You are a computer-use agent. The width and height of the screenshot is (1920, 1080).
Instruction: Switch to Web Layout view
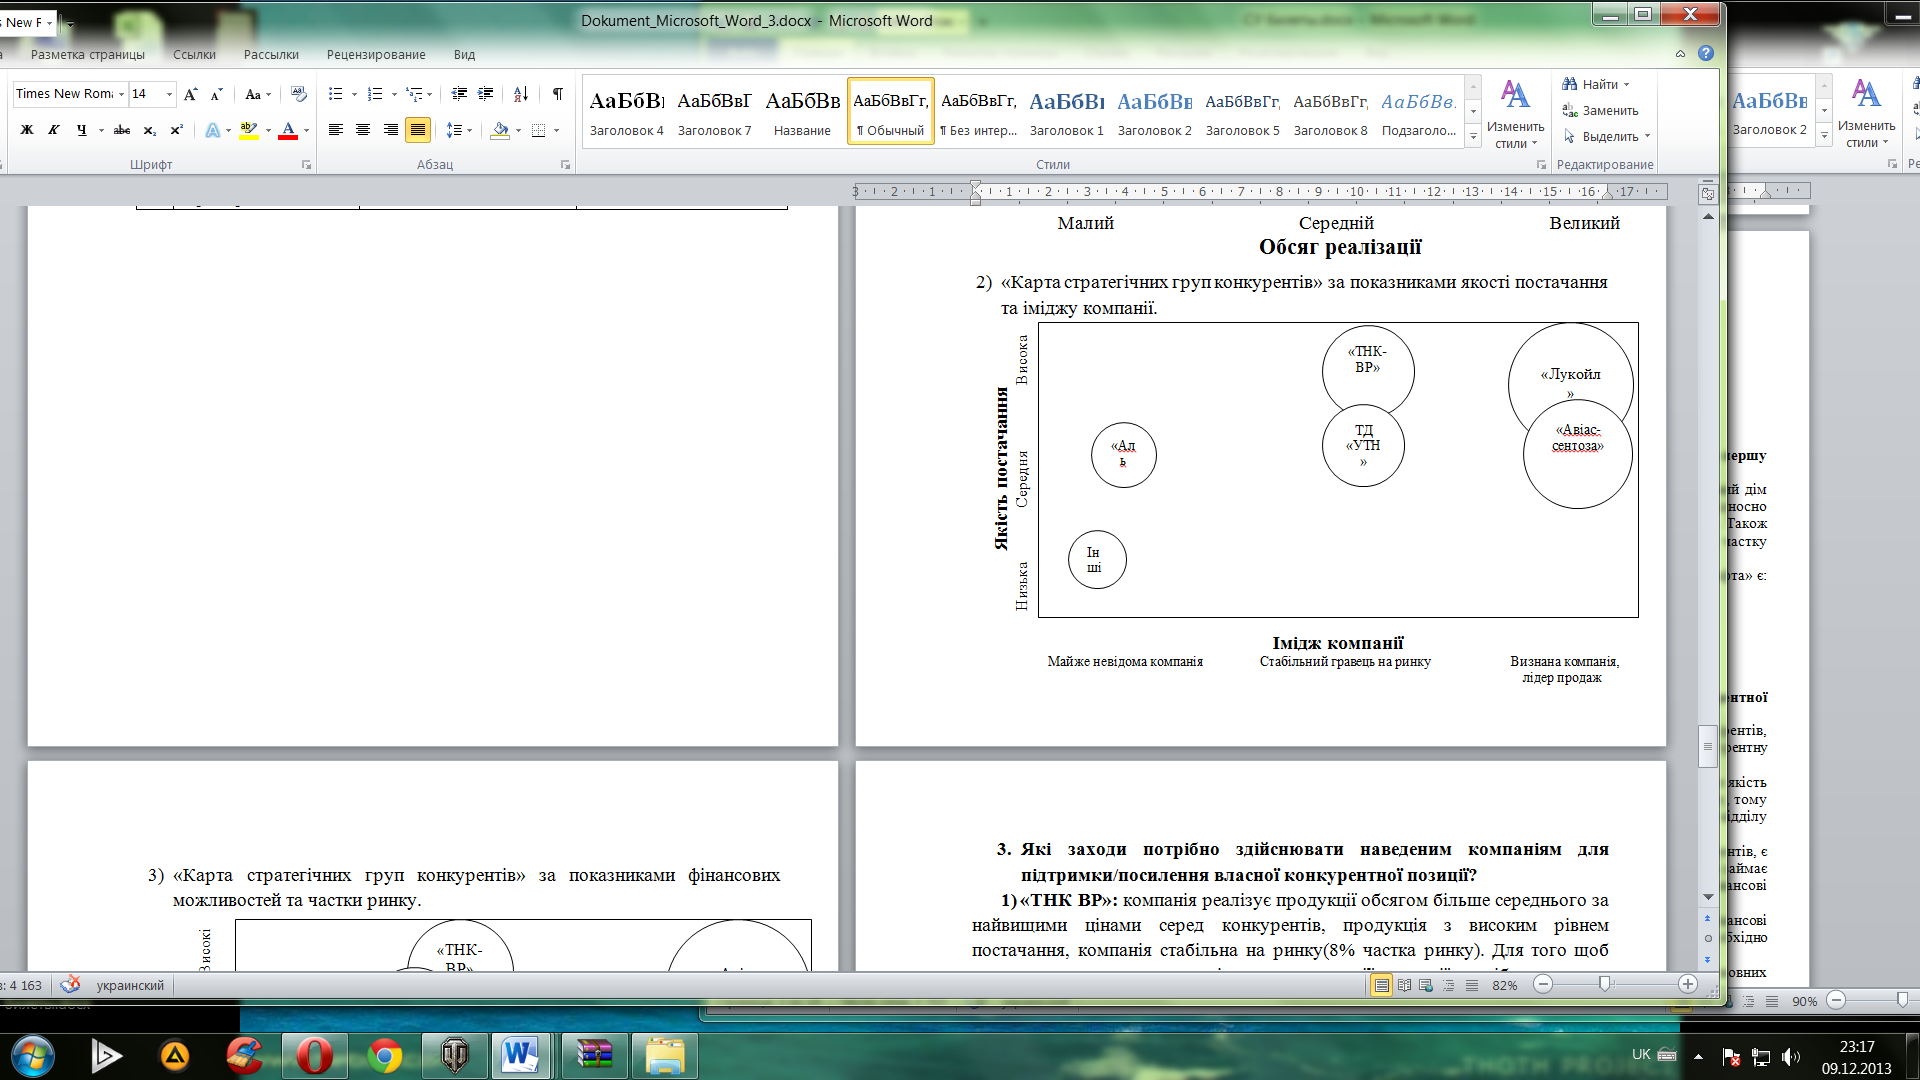click(x=1426, y=985)
